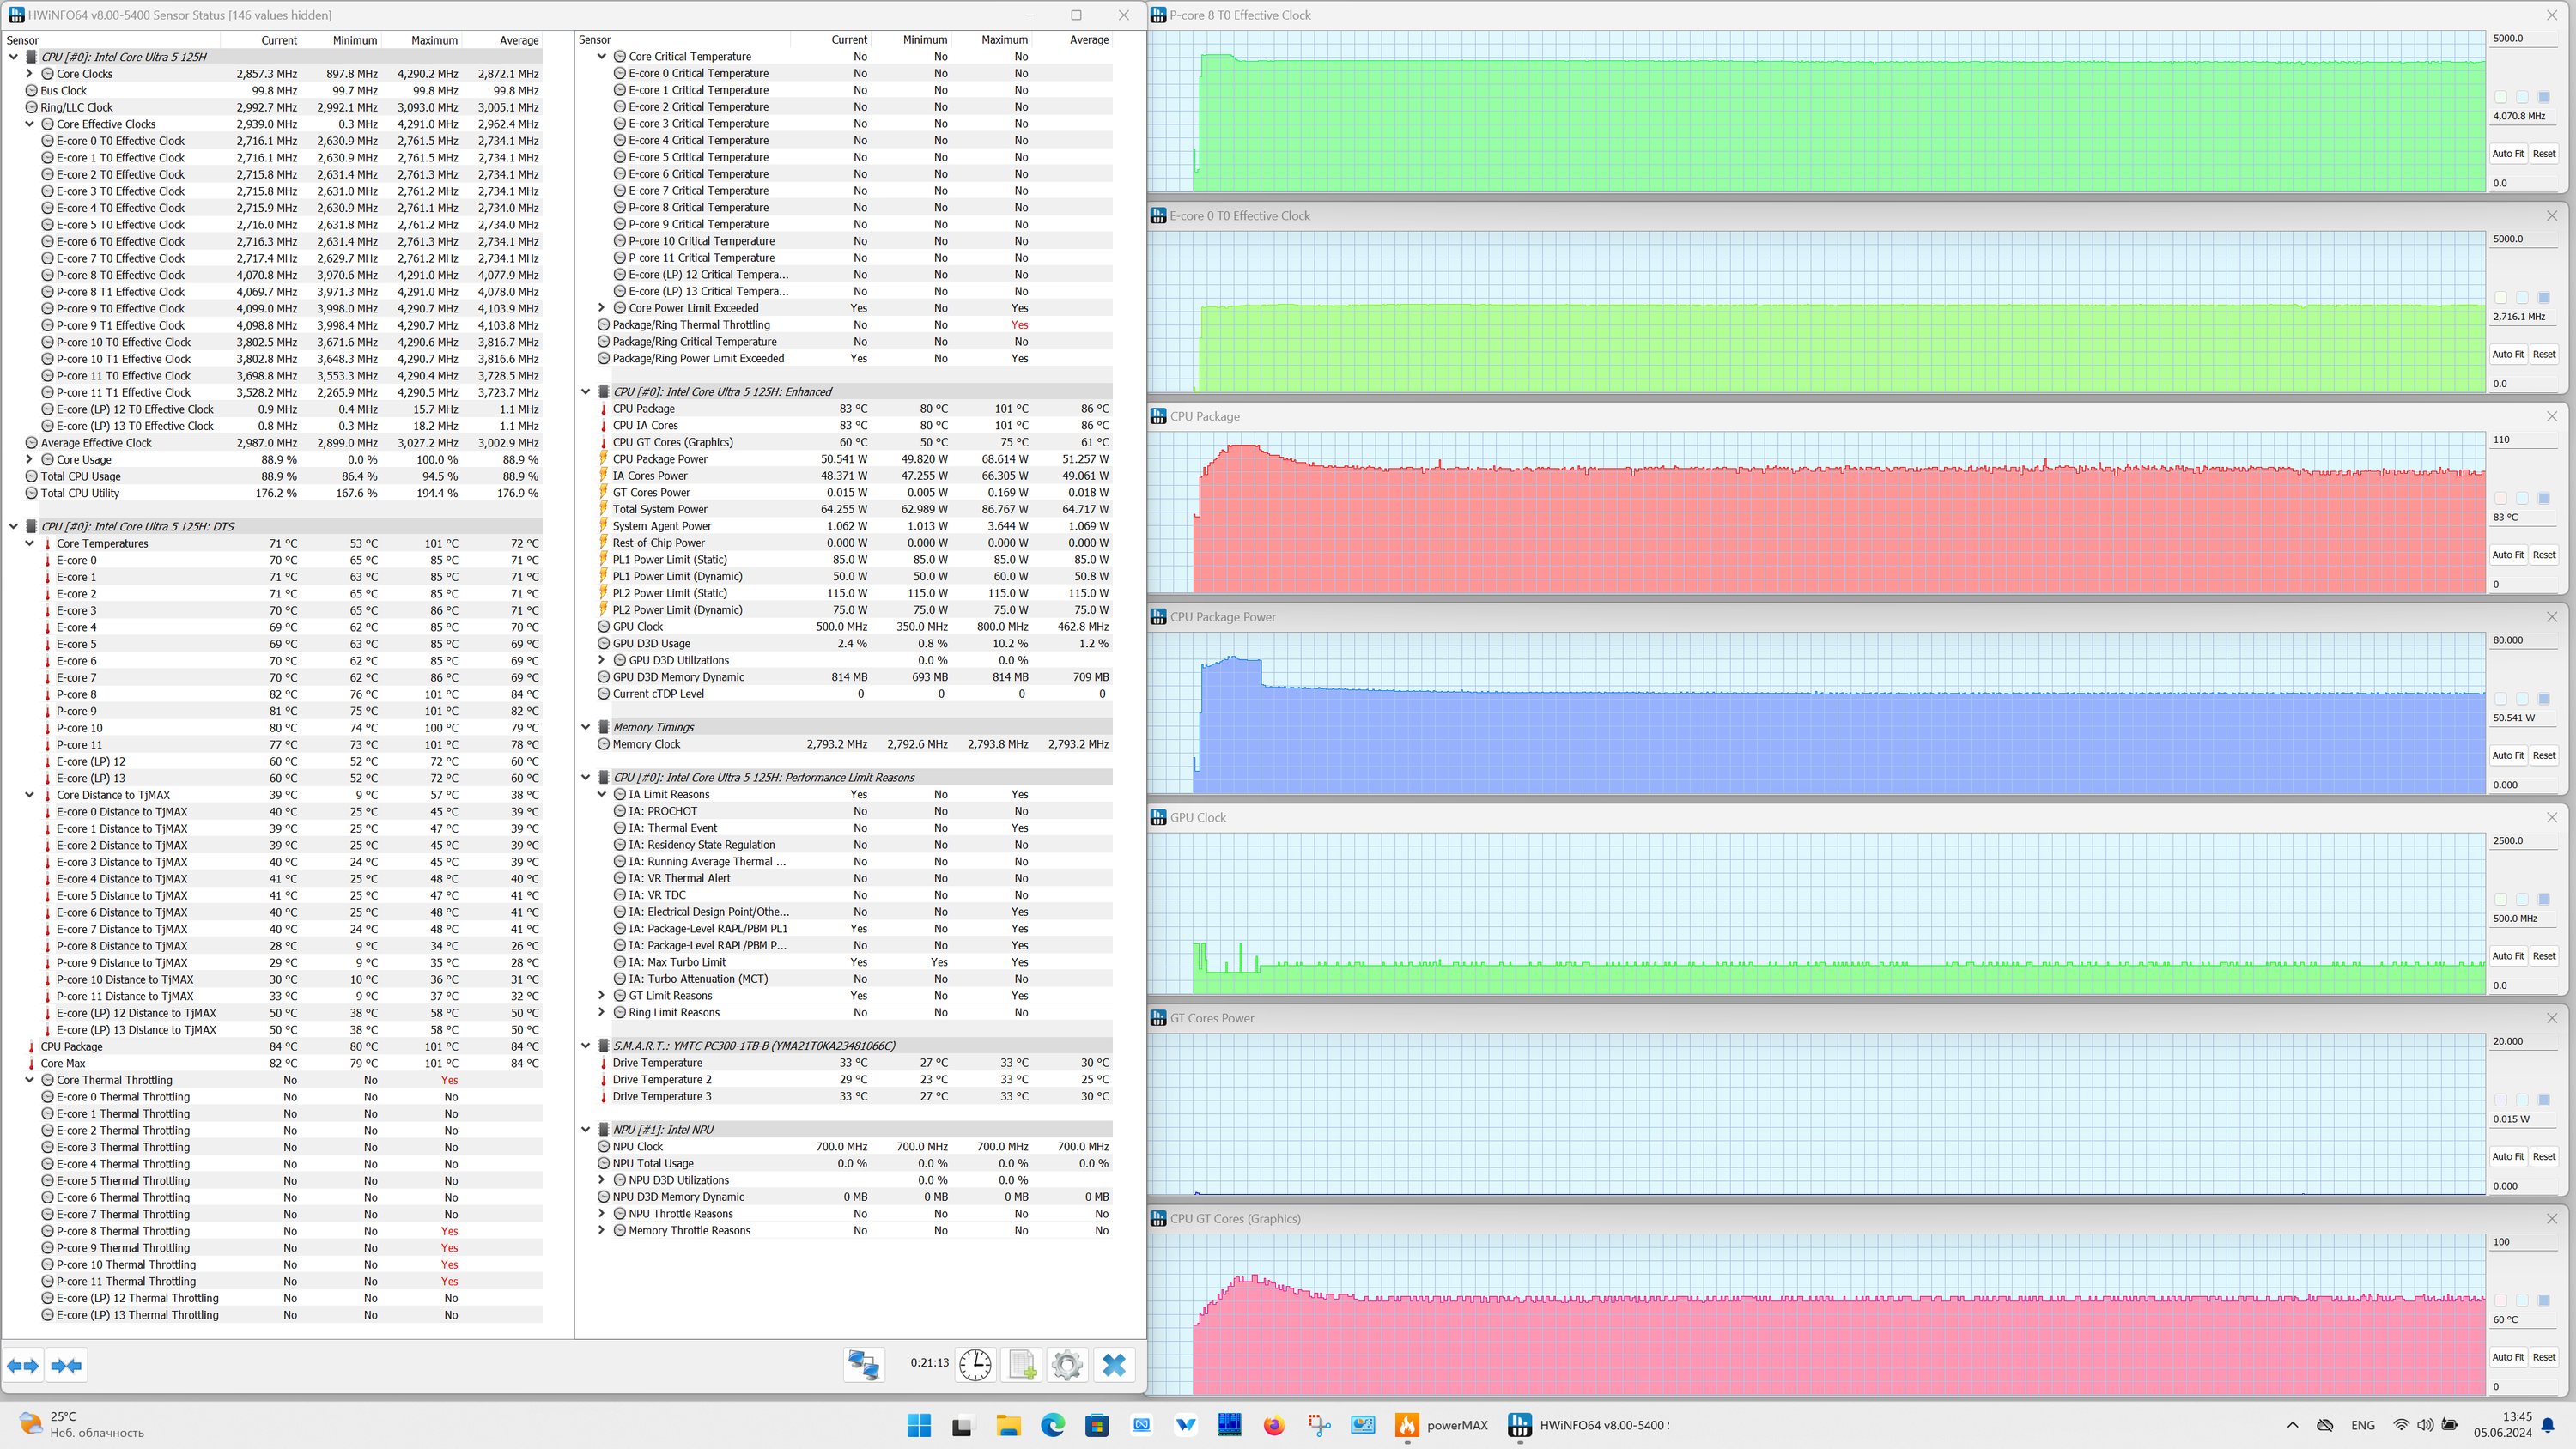Sort by the Maximum column header in left panel

pyautogui.click(x=434, y=40)
